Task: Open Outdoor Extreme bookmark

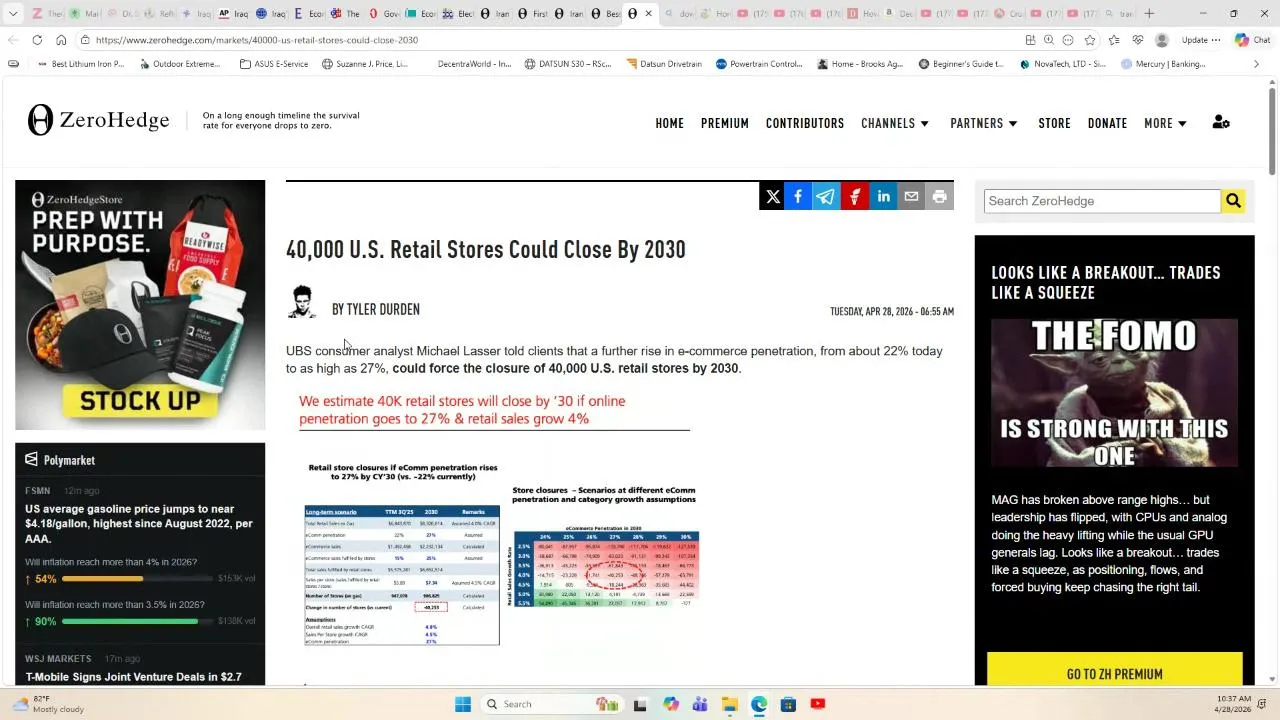Action: 180,64
